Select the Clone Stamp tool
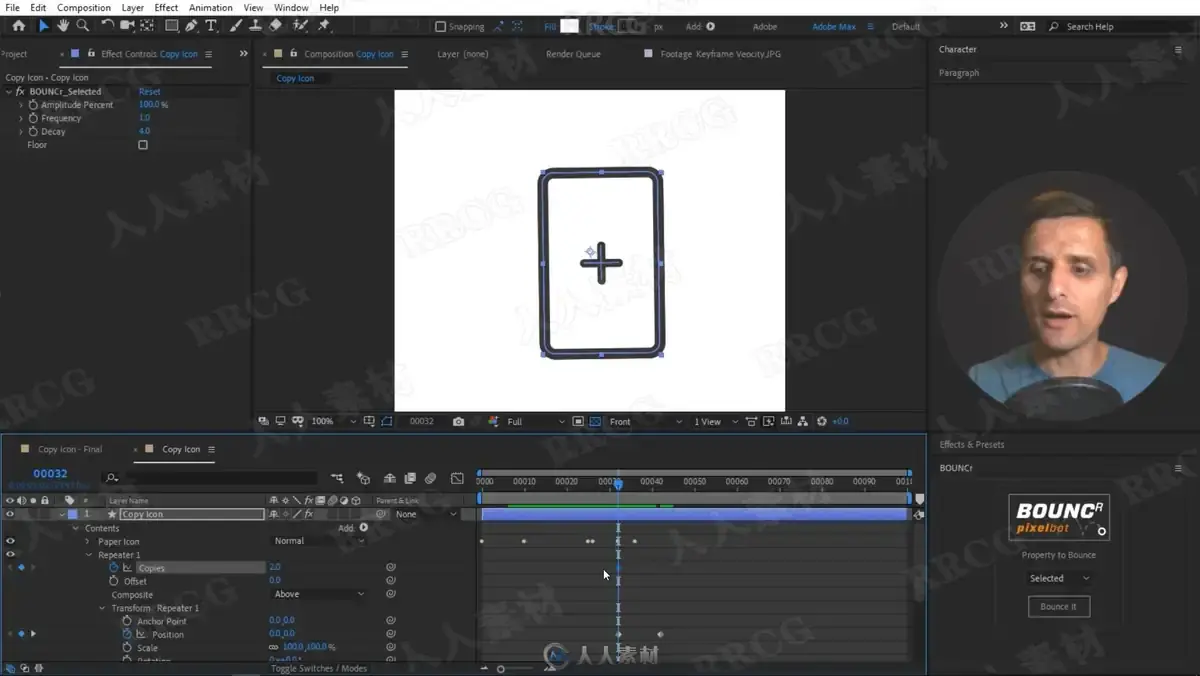This screenshot has width=1200, height=676. pyautogui.click(x=256, y=26)
